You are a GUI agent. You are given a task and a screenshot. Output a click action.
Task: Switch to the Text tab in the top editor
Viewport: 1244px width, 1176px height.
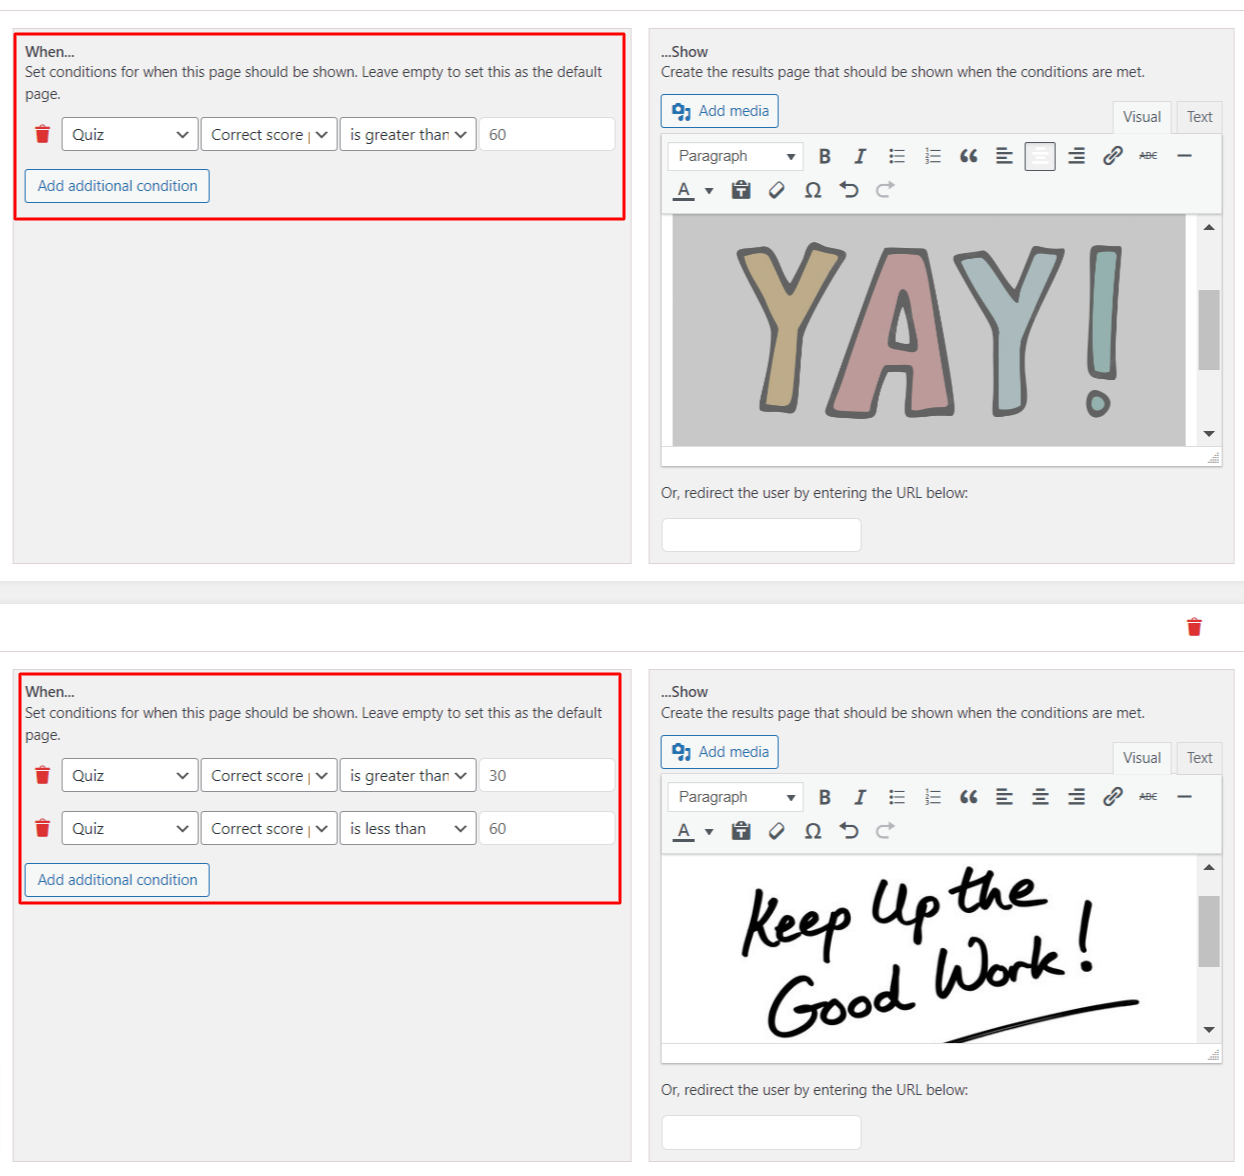tap(1199, 117)
